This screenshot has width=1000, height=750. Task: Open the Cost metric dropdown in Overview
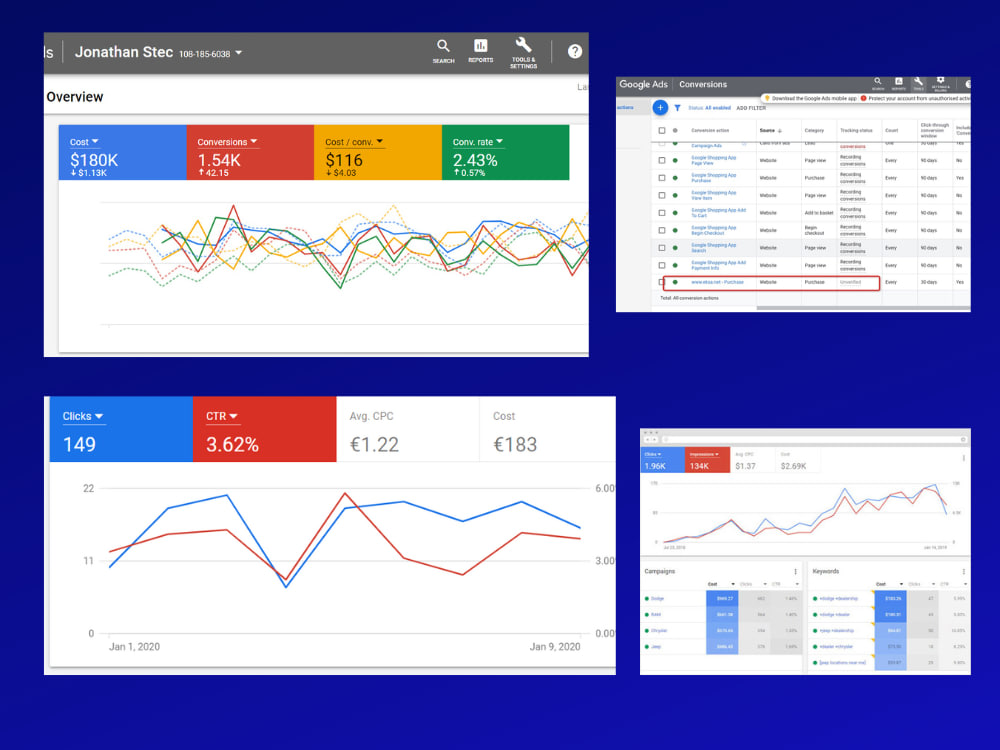point(84,142)
